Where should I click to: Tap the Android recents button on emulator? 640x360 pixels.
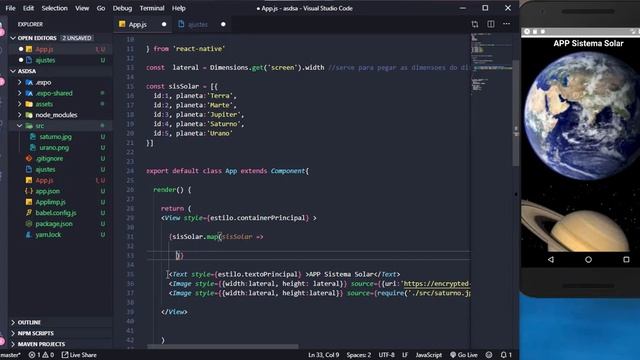pos(626,260)
